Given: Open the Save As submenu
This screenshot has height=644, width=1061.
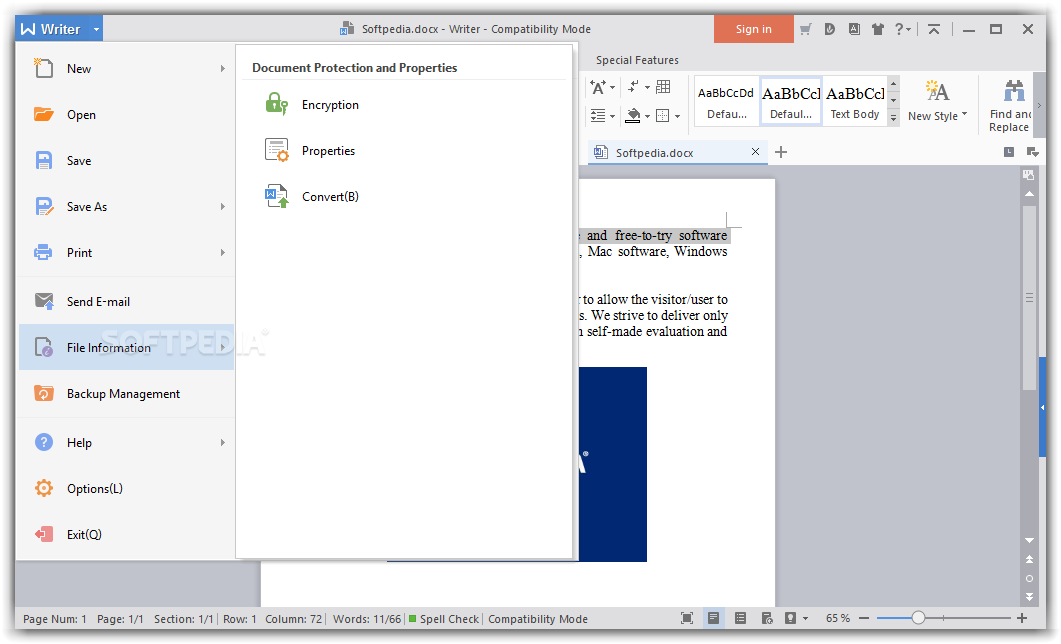Looking at the screenshot, I should [127, 206].
